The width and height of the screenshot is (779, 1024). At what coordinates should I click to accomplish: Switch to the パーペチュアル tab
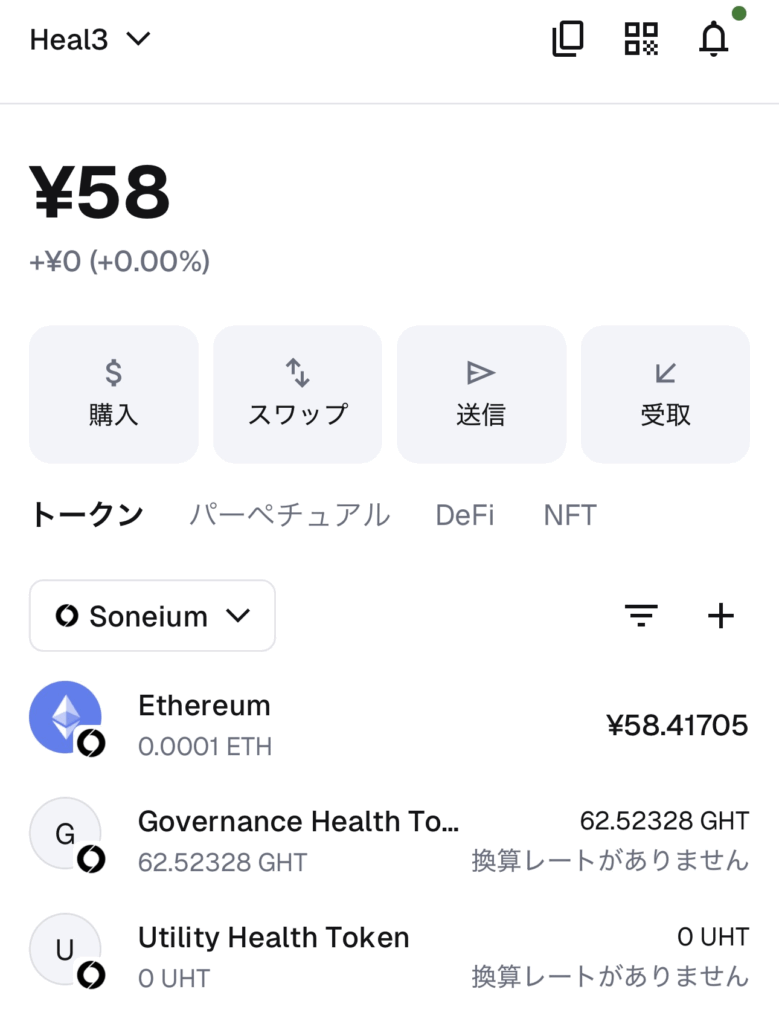coord(289,515)
